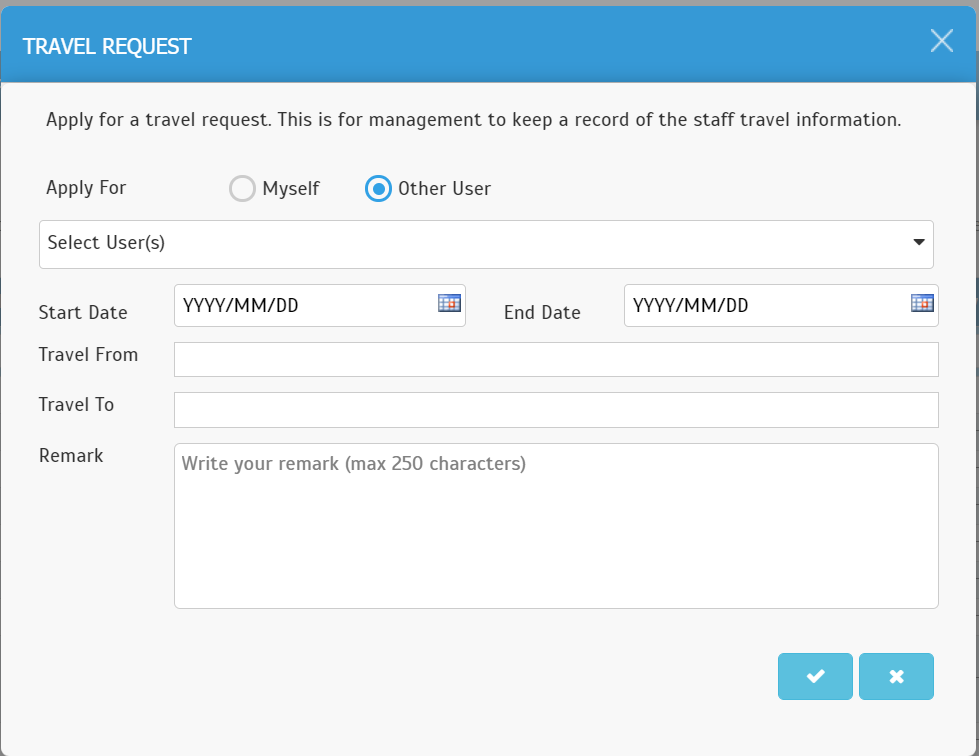Open the End Date calendar picker icon
Image resolution: width=979 pixels, height=756 pixels.
click(x=922, y=303)
